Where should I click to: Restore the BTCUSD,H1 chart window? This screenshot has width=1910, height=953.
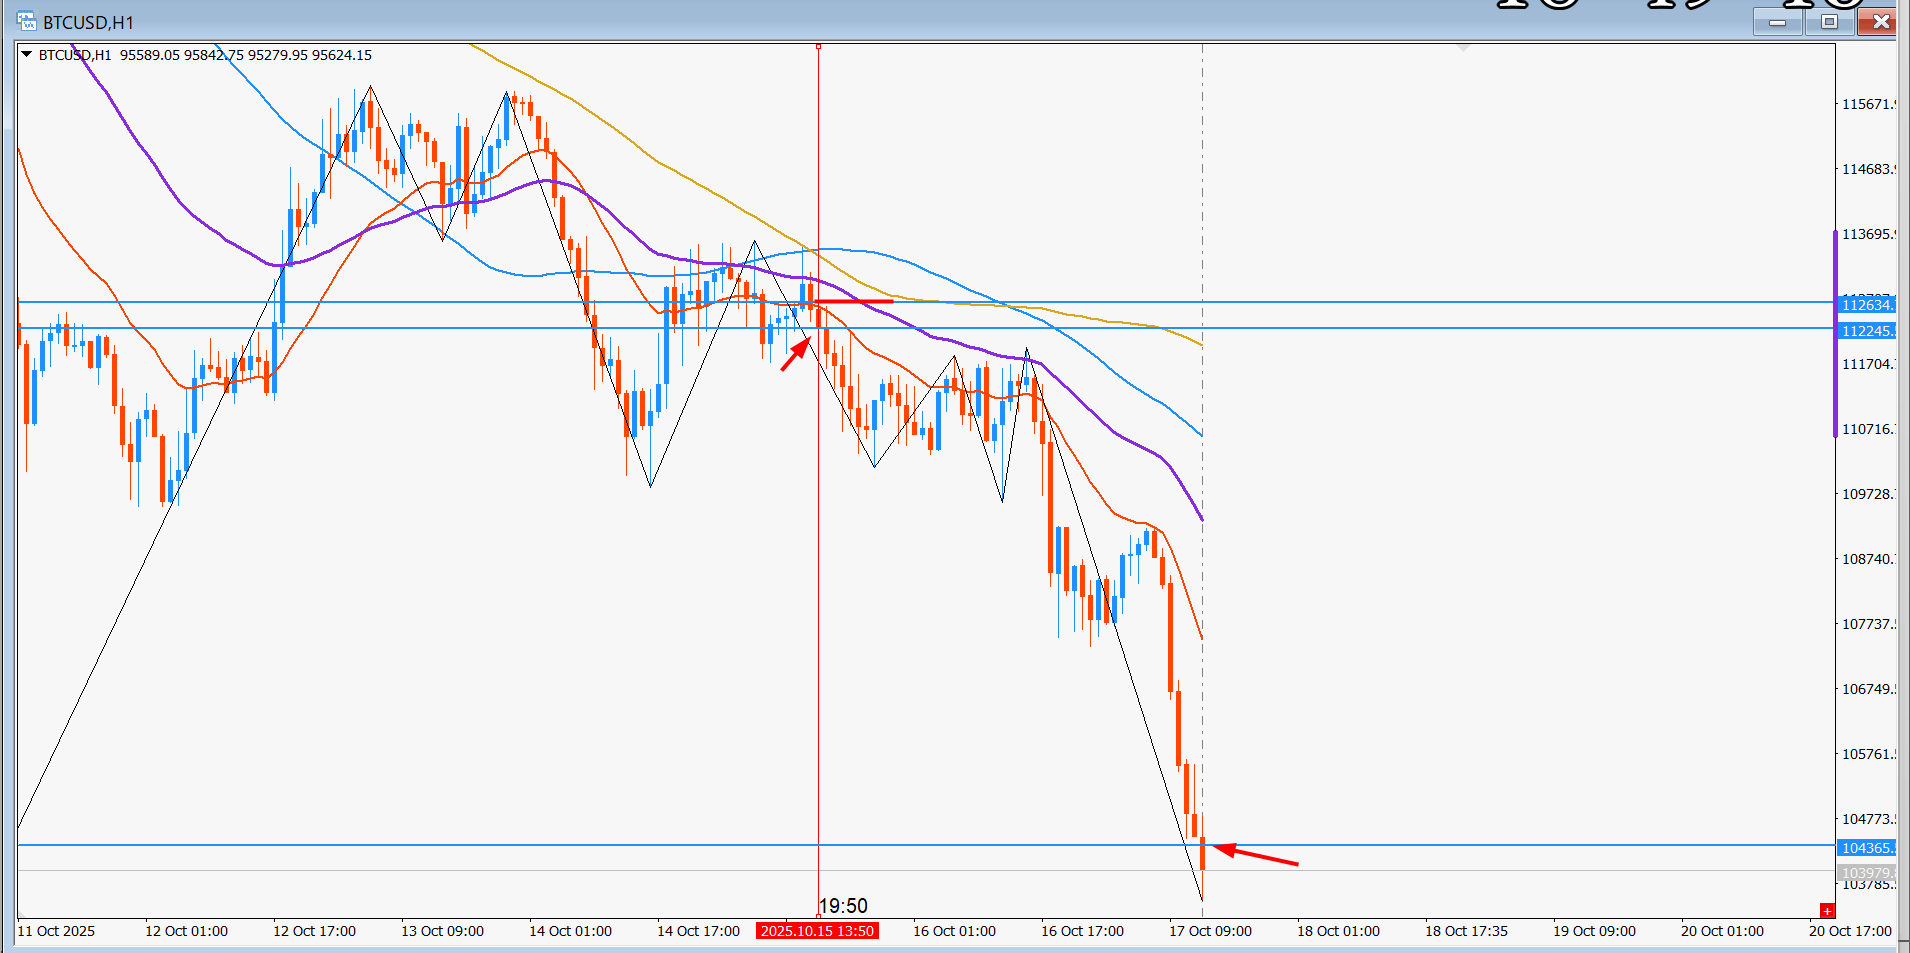click(1829, 22)
